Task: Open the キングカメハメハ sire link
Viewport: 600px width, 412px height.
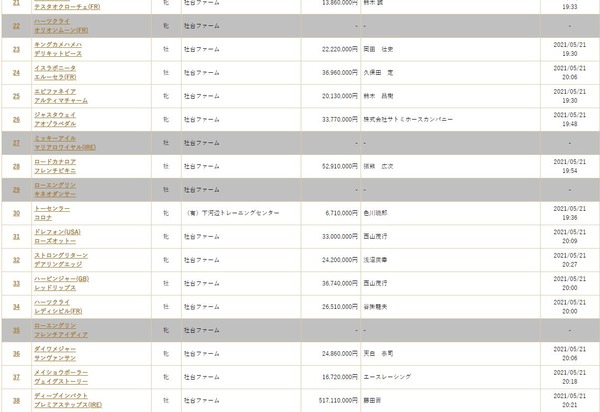Action: point(58,45)
